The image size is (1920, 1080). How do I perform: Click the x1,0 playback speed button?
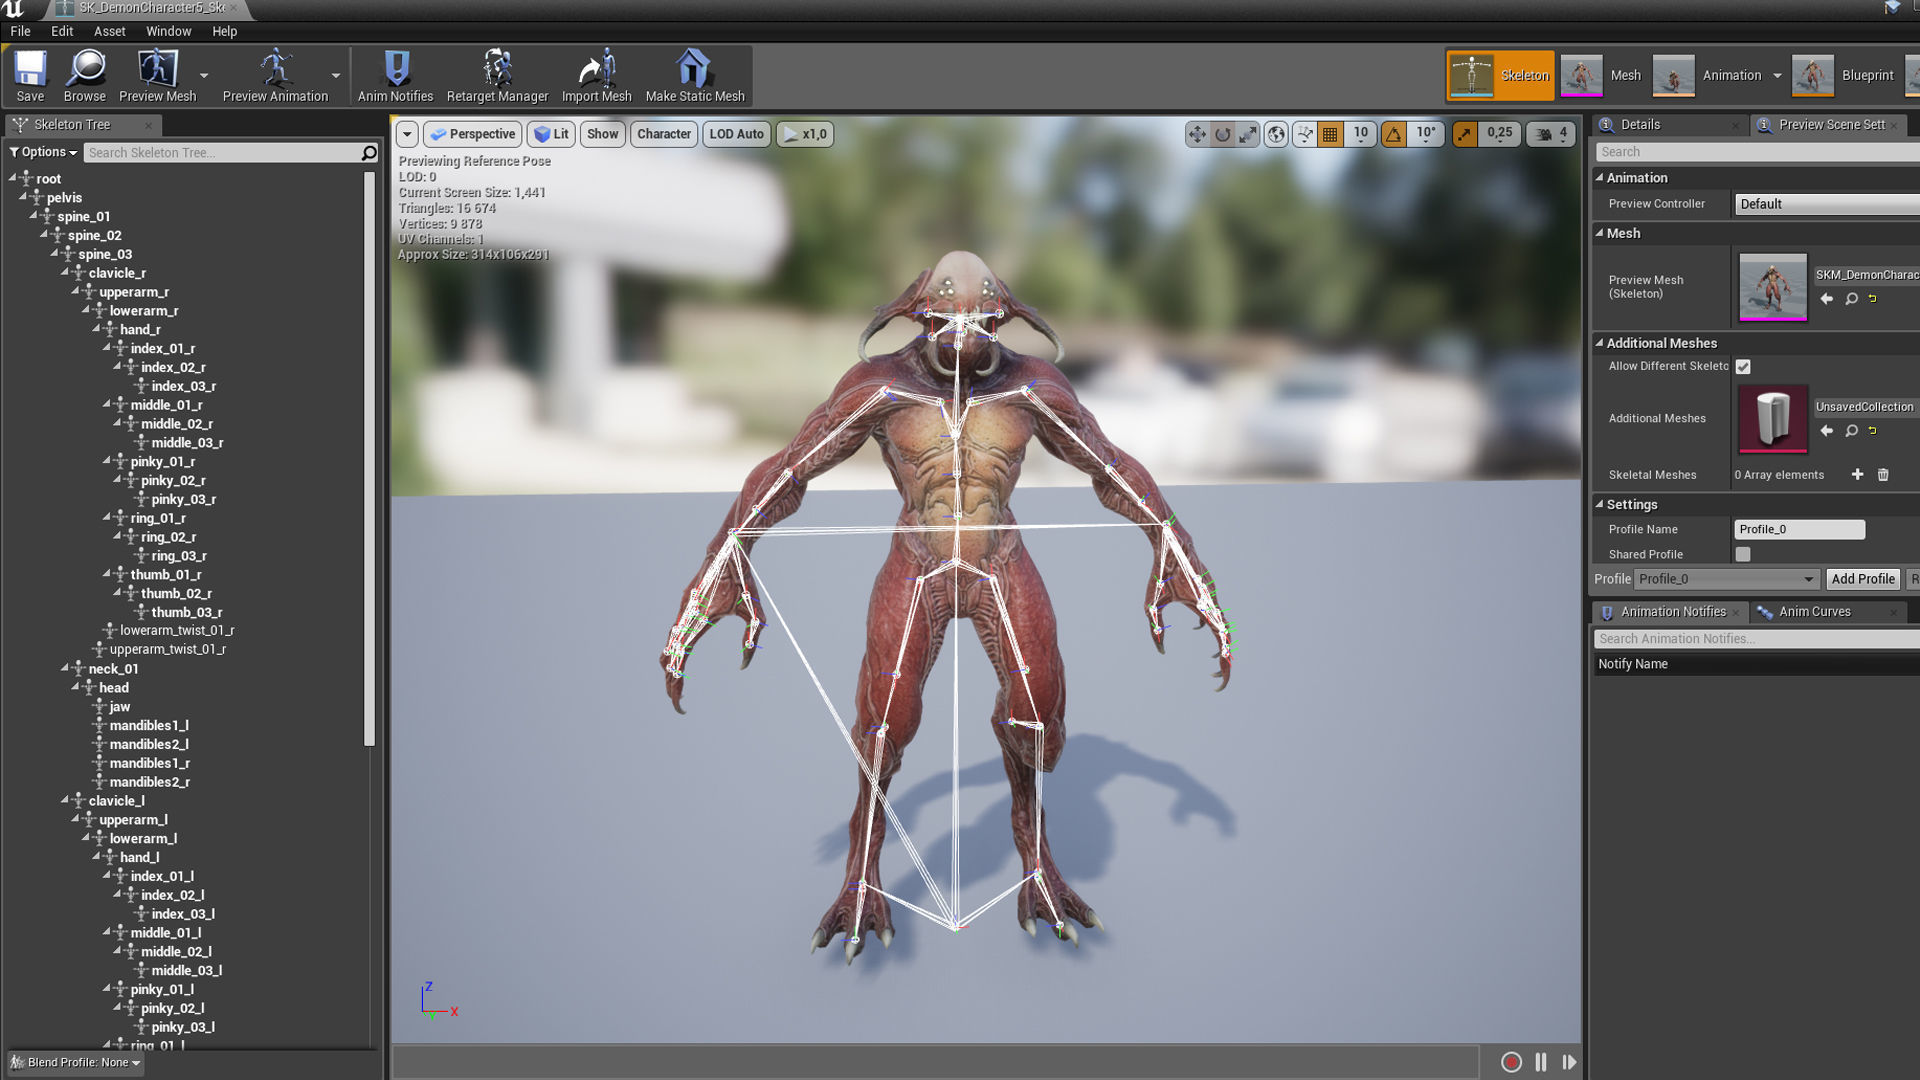(804, 134)
